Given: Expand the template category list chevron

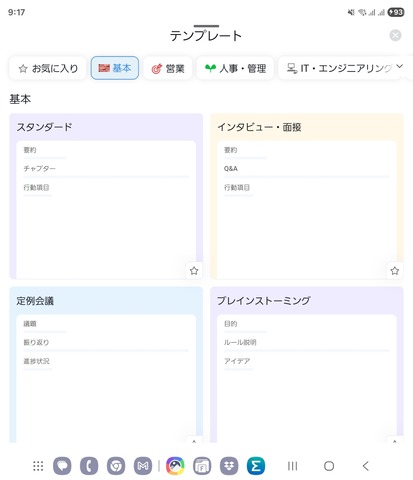Looking at the screenshot, I should pos(399,66).
